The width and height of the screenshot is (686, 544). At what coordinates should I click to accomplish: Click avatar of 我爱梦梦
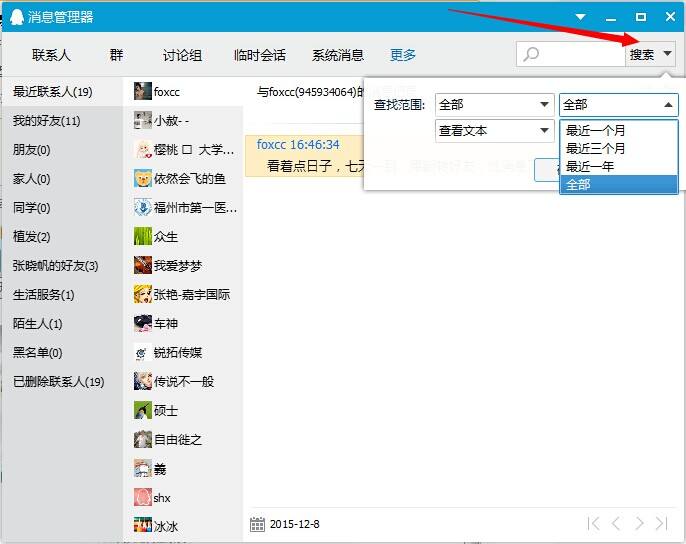coord(143,265)
